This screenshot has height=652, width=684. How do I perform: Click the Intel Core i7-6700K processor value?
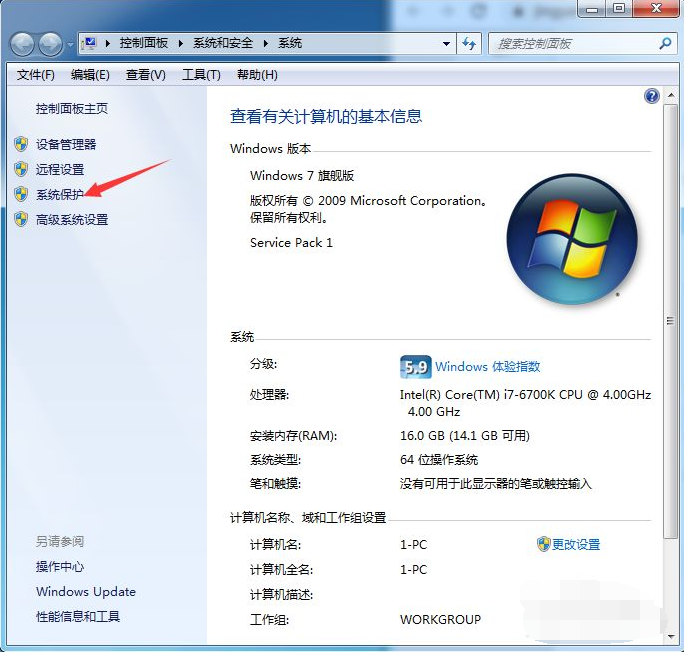(x=525, y=403)
